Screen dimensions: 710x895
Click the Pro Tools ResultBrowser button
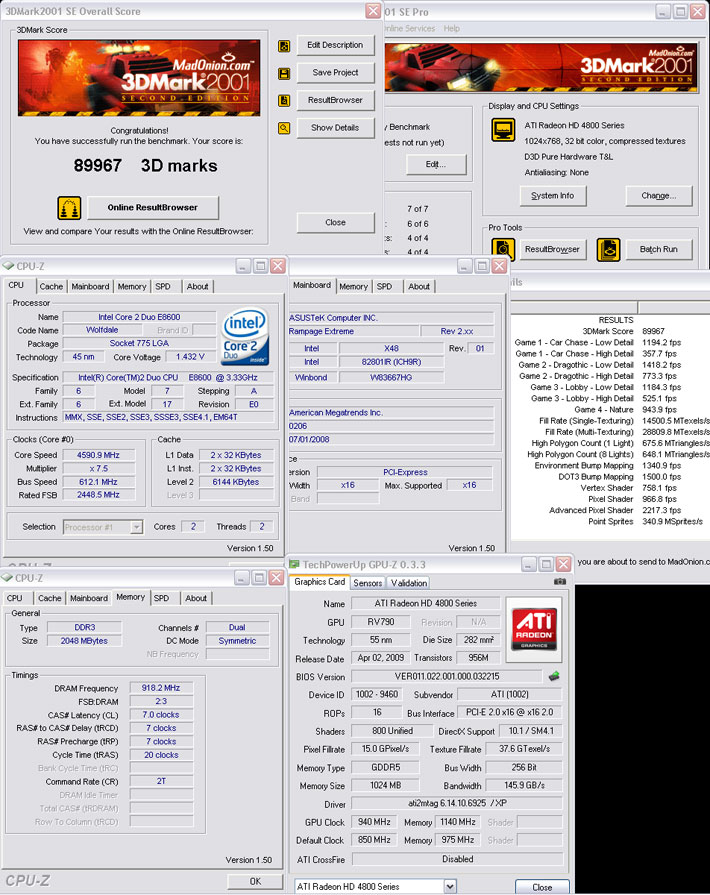click(x=552, y=249)
